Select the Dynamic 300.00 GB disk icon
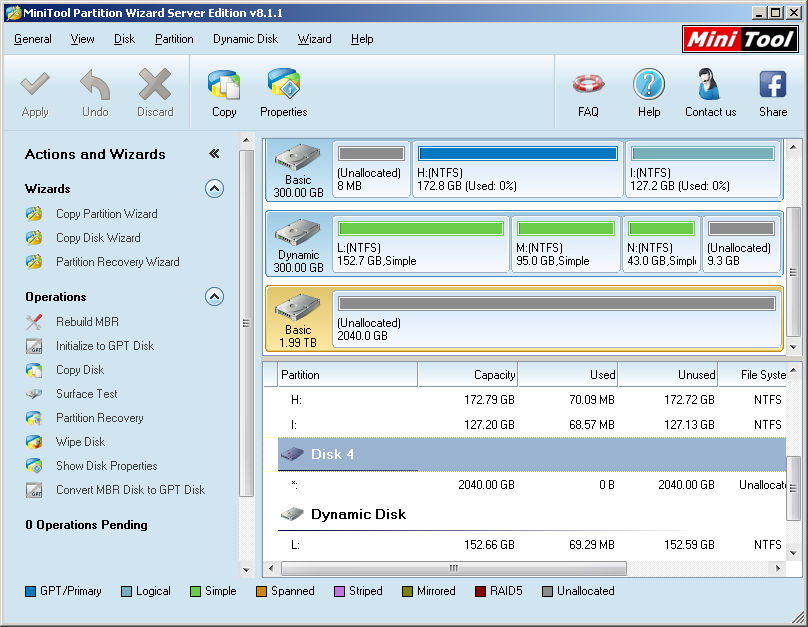 pos(298,232)
